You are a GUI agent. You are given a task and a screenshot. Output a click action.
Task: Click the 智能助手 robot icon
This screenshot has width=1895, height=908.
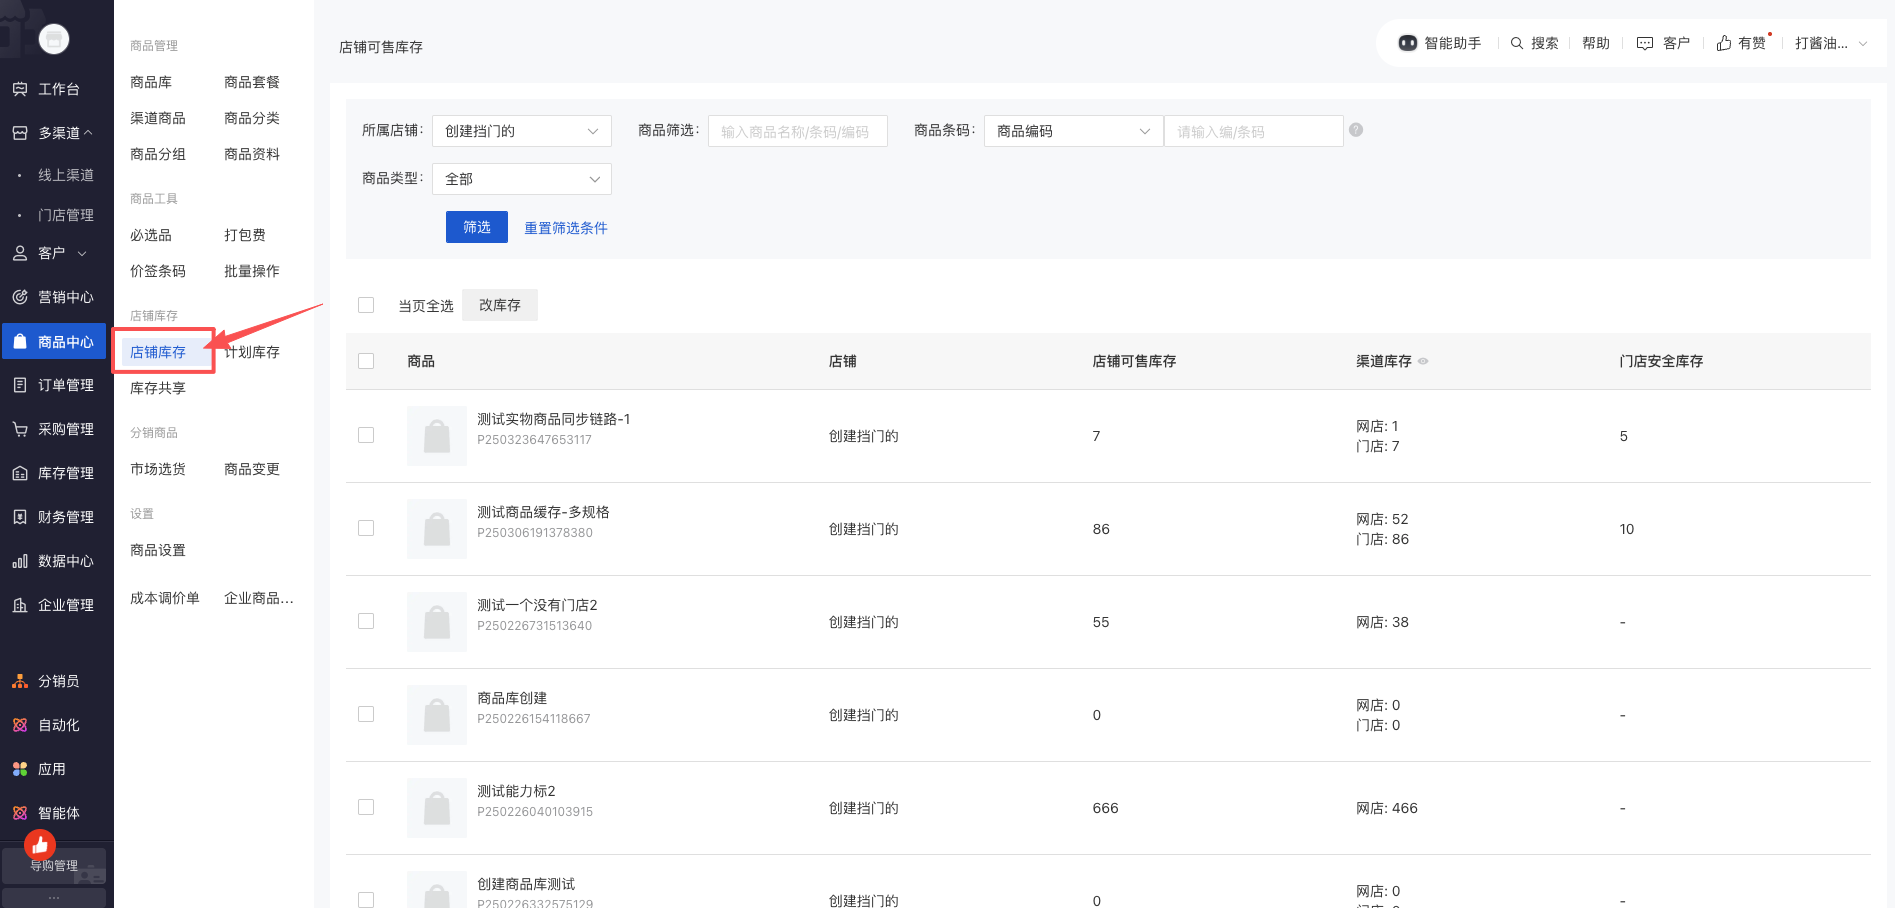[1407, 43]
